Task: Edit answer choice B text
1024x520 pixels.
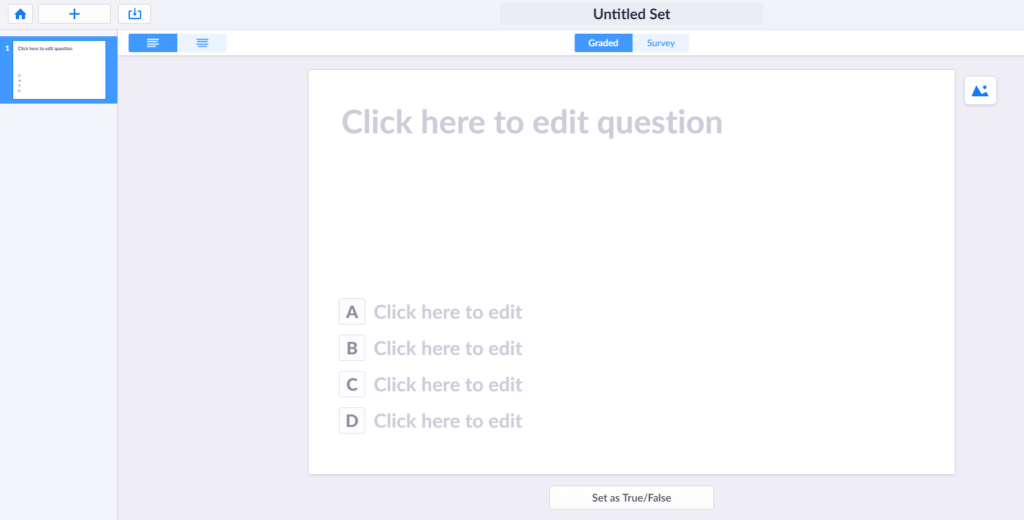Action: pos(448,348)
